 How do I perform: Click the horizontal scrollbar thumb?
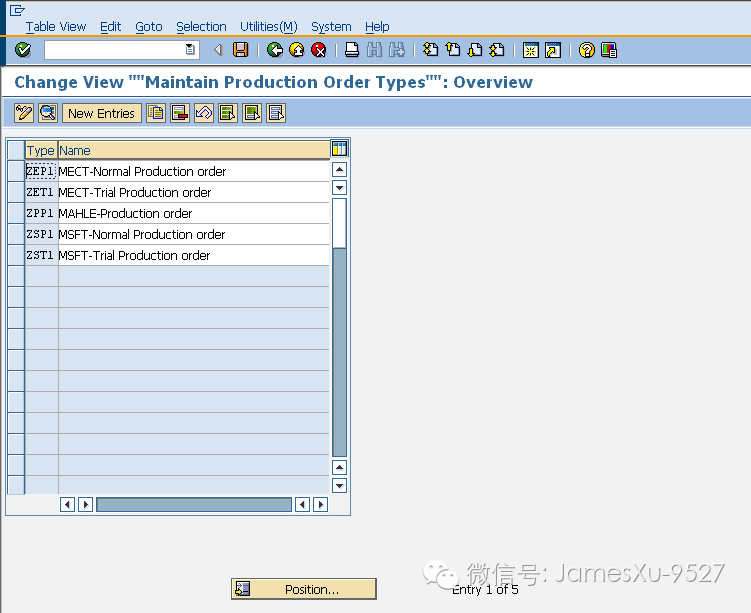[x=194, y=504]
